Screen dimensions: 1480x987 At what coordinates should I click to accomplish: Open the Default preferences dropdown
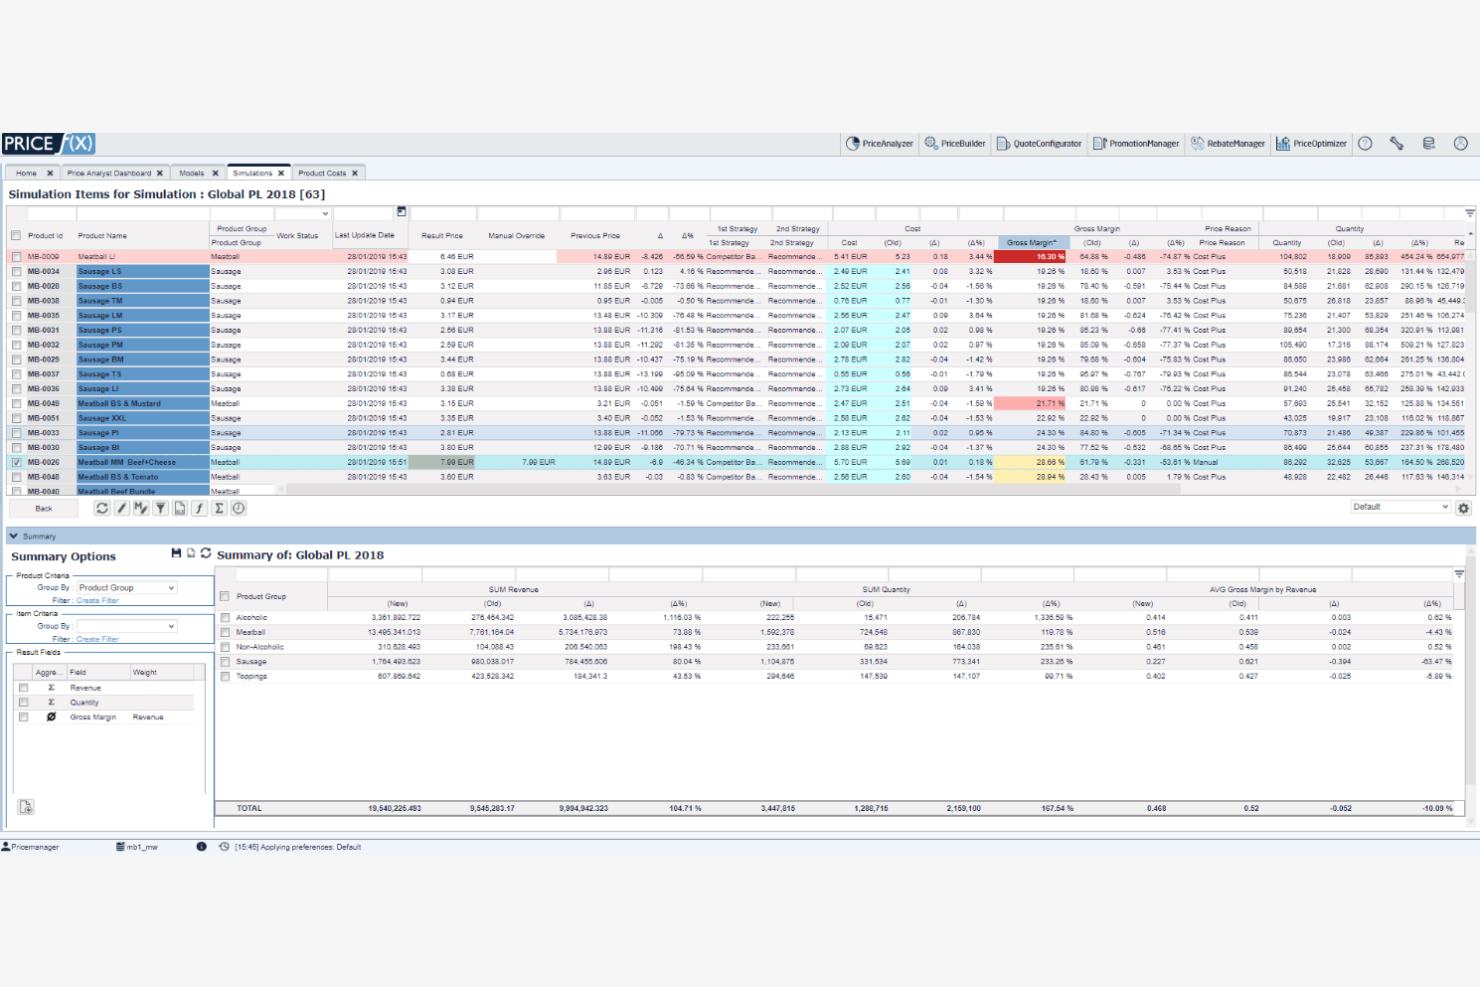click(1400, 507)
